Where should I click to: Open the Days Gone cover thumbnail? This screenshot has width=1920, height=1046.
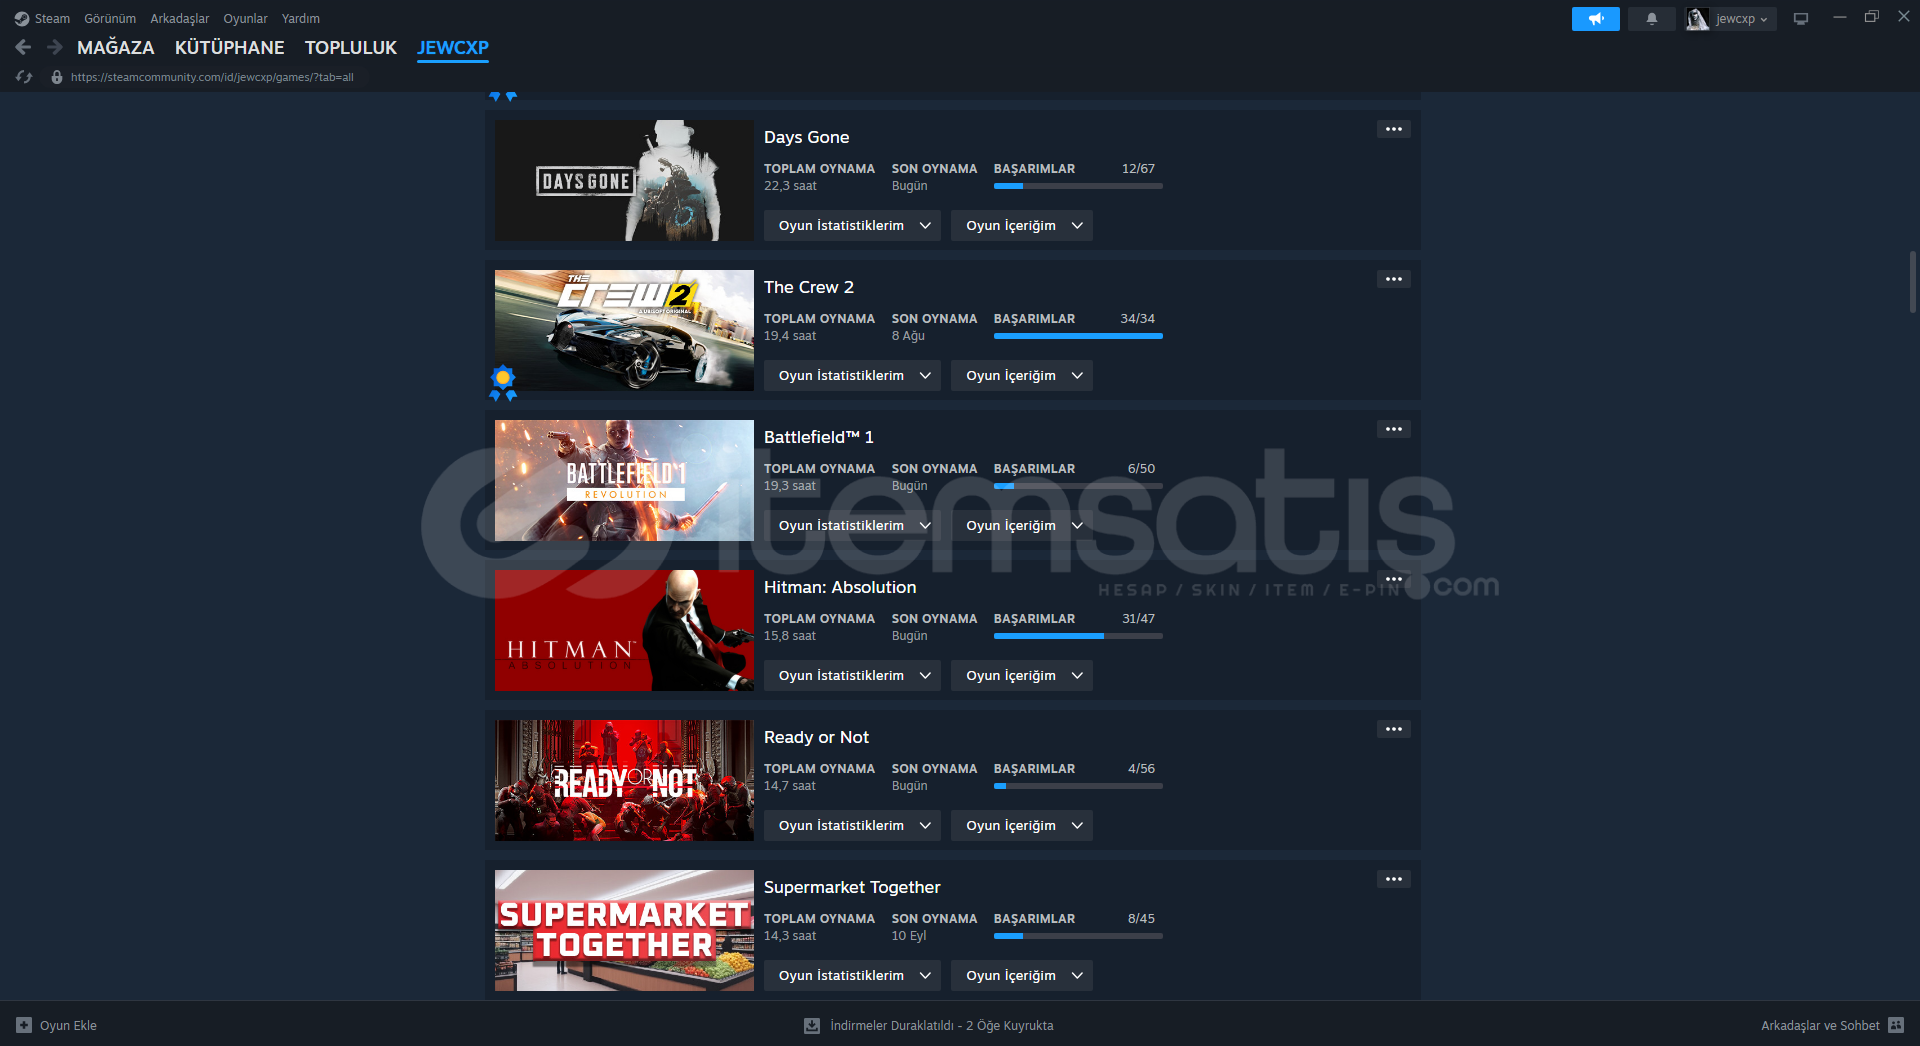pos(624,180)
